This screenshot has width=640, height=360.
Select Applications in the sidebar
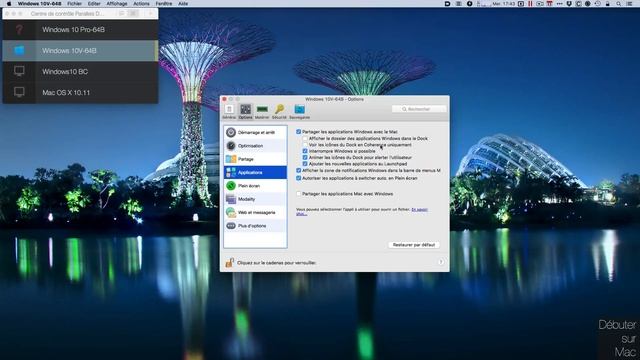(x=256, y=172)
